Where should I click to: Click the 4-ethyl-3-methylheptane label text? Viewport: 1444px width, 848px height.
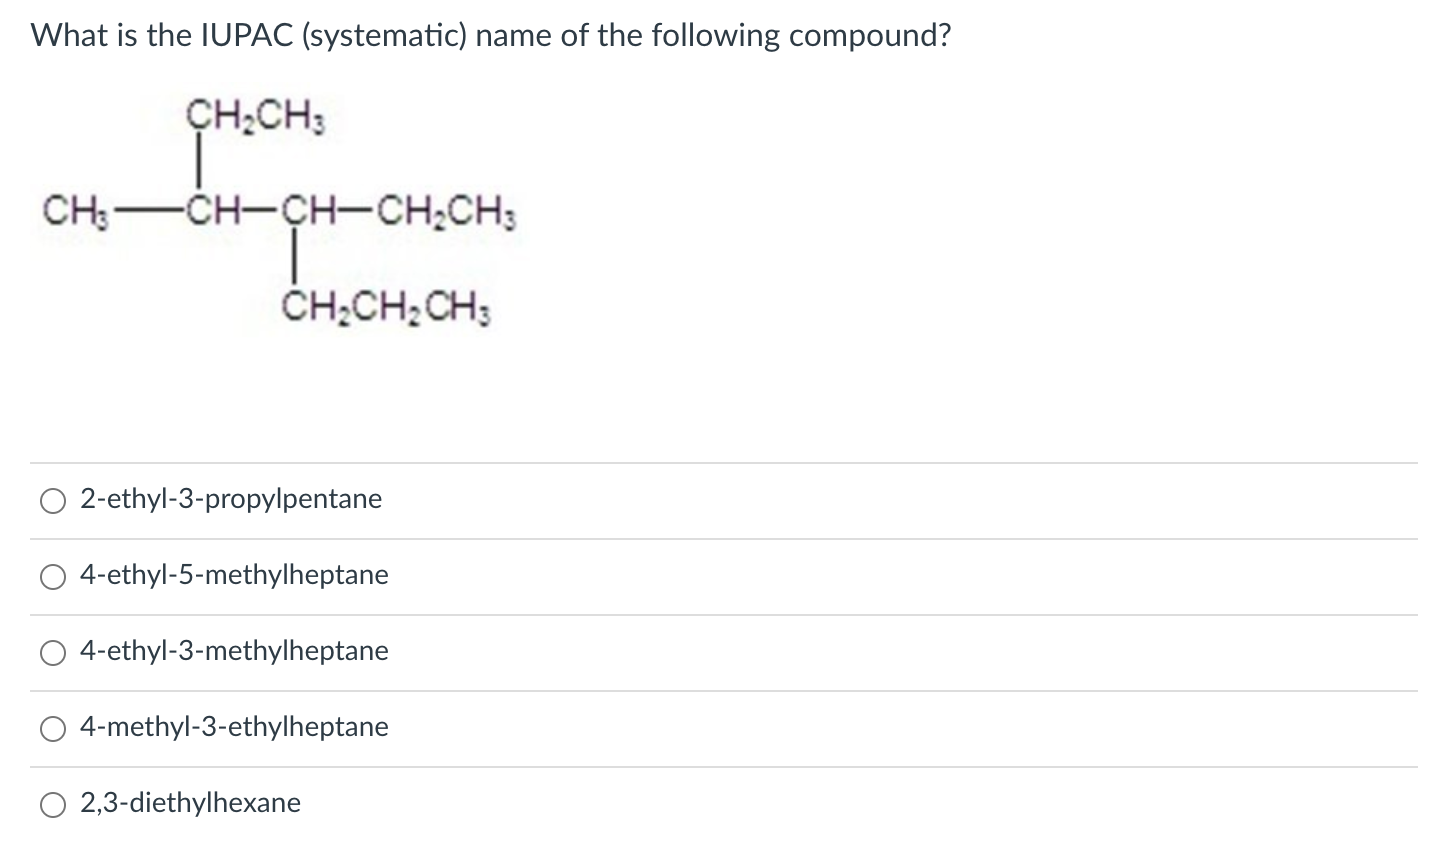234,651
